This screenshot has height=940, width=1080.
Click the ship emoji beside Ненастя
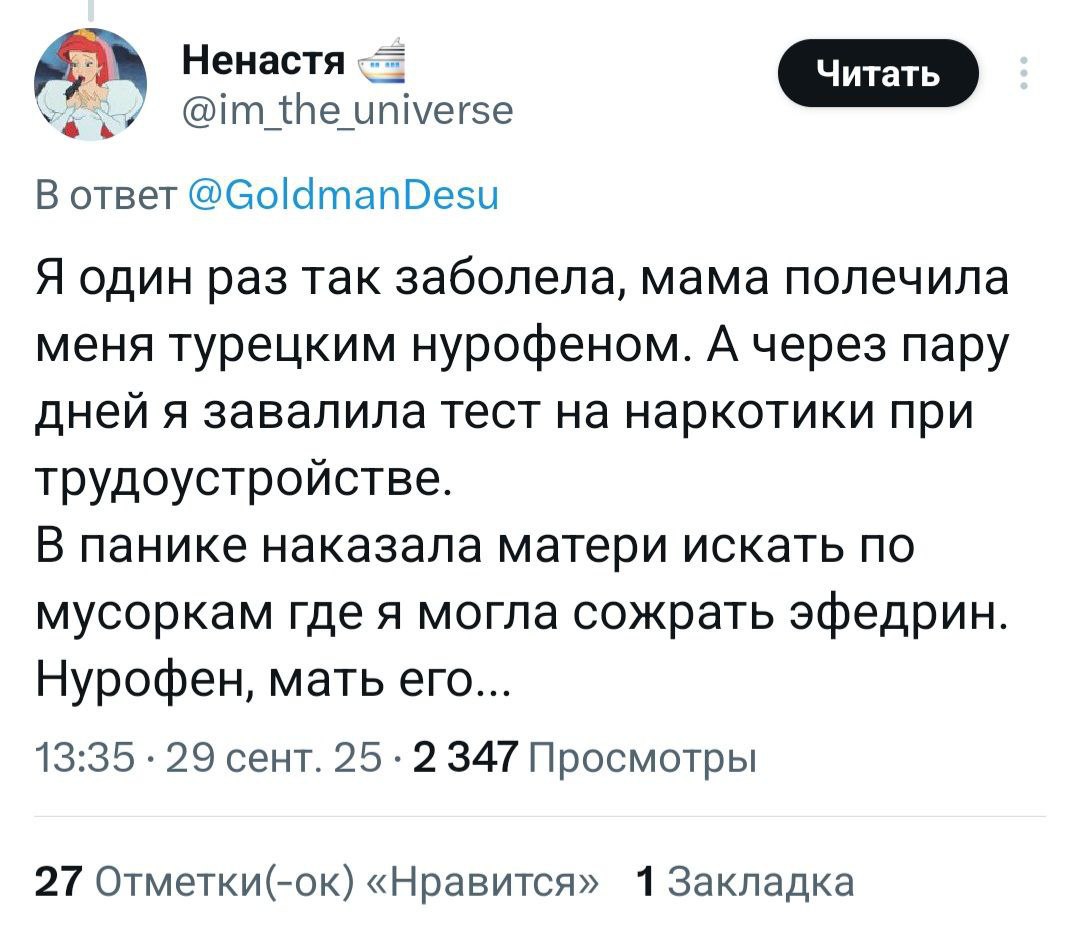[x=382, y=61]
